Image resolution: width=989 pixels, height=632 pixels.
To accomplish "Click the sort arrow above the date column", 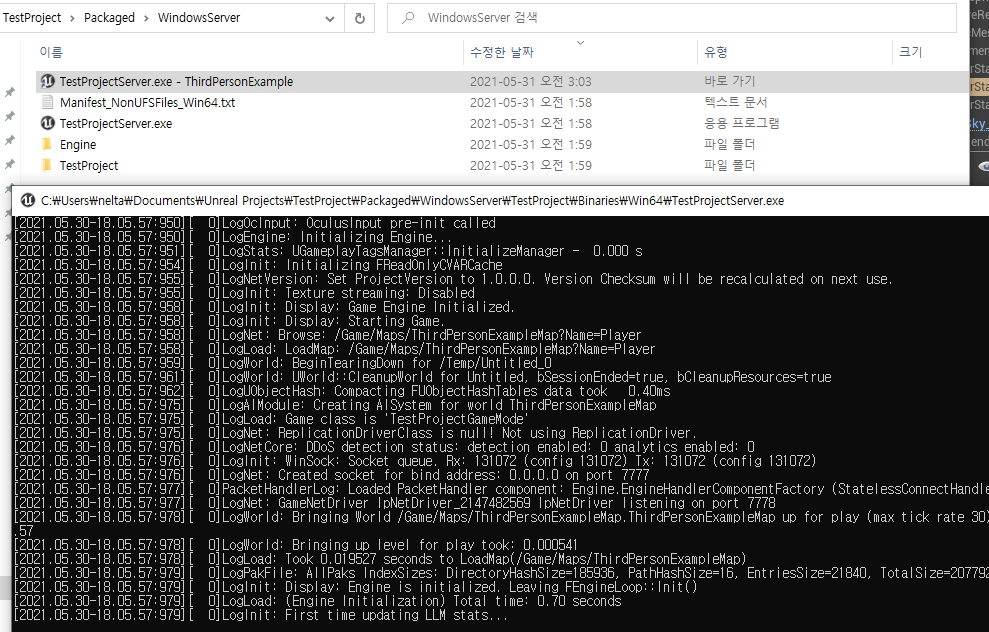I will point(580,43).
